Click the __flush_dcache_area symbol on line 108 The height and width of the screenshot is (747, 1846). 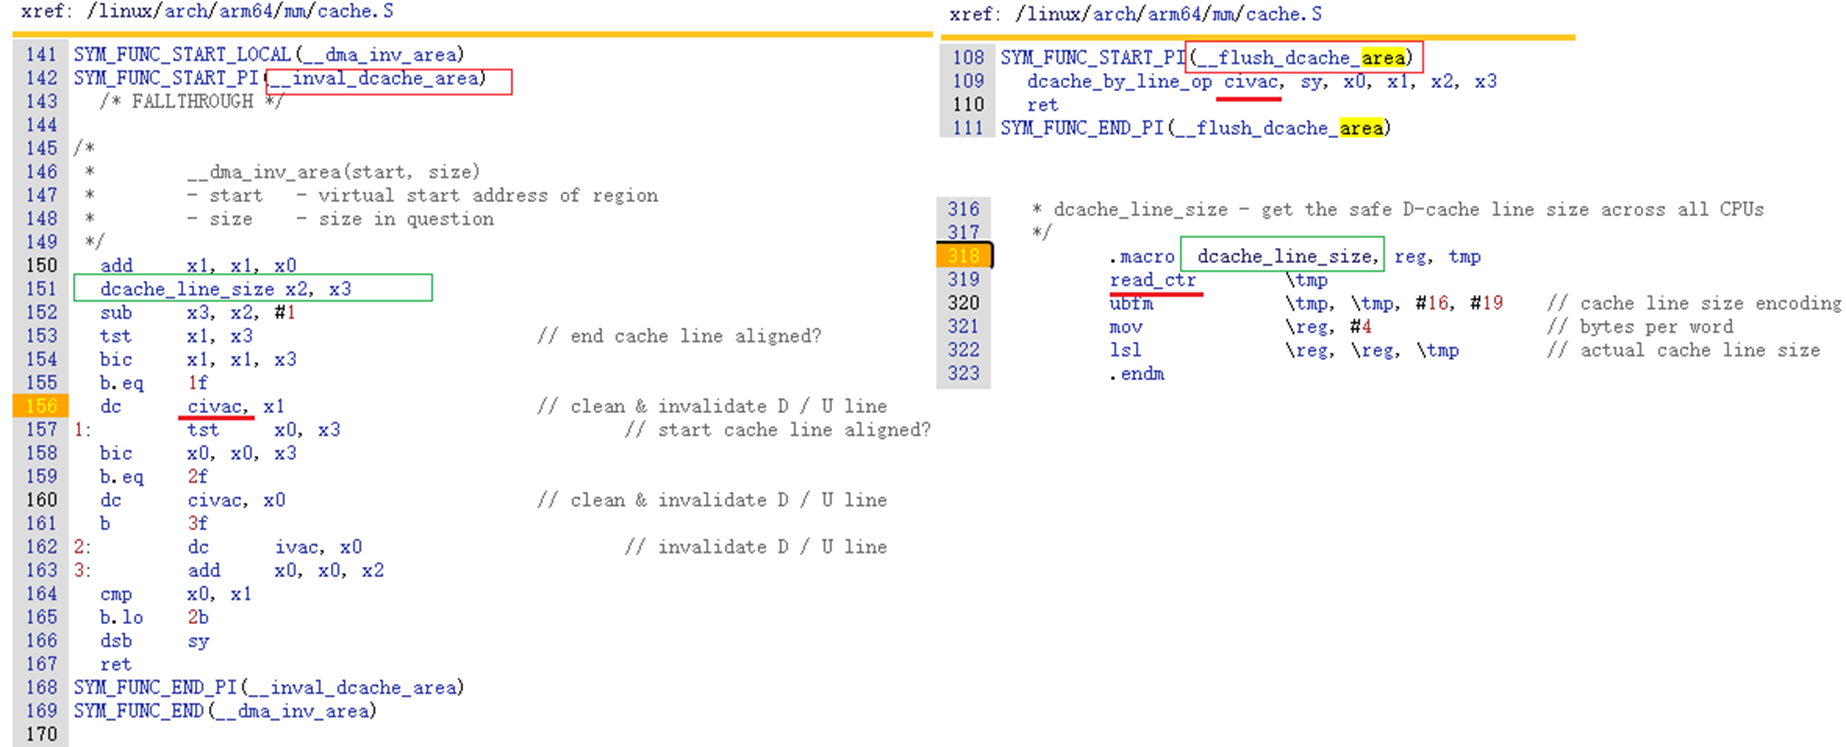[x=1301, y=58]
